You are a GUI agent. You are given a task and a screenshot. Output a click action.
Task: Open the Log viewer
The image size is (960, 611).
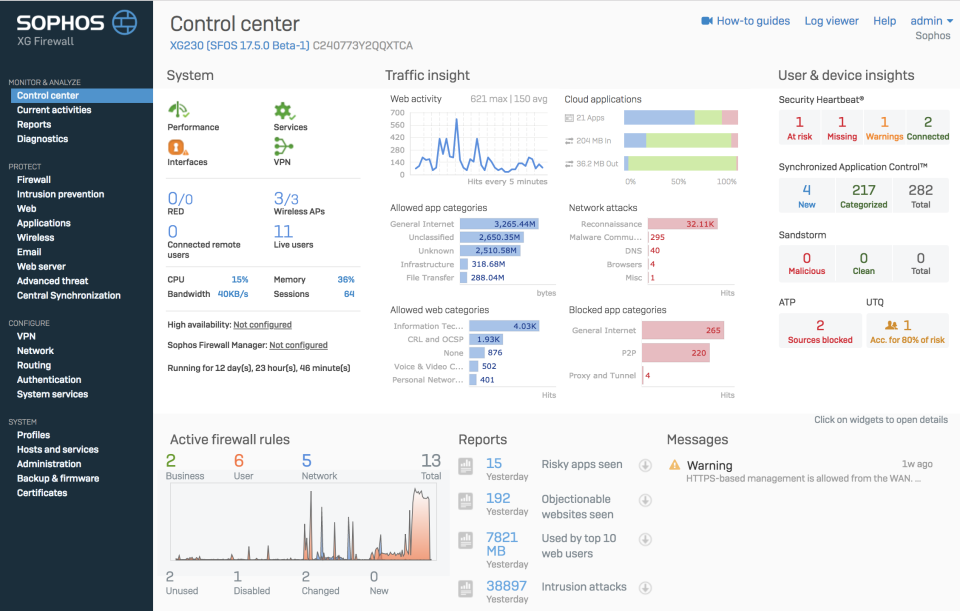point(831,20)
